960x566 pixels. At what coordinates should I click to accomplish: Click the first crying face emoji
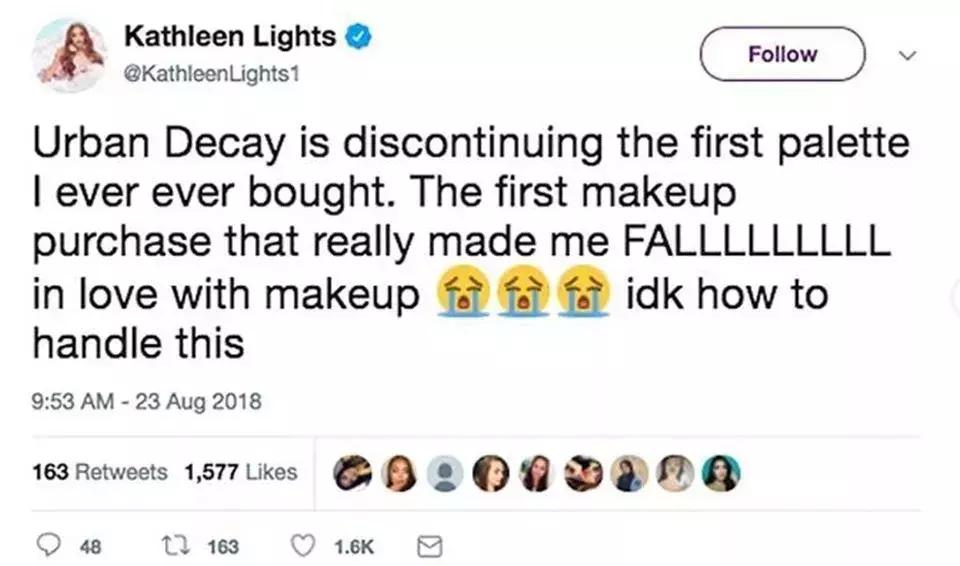460,297
